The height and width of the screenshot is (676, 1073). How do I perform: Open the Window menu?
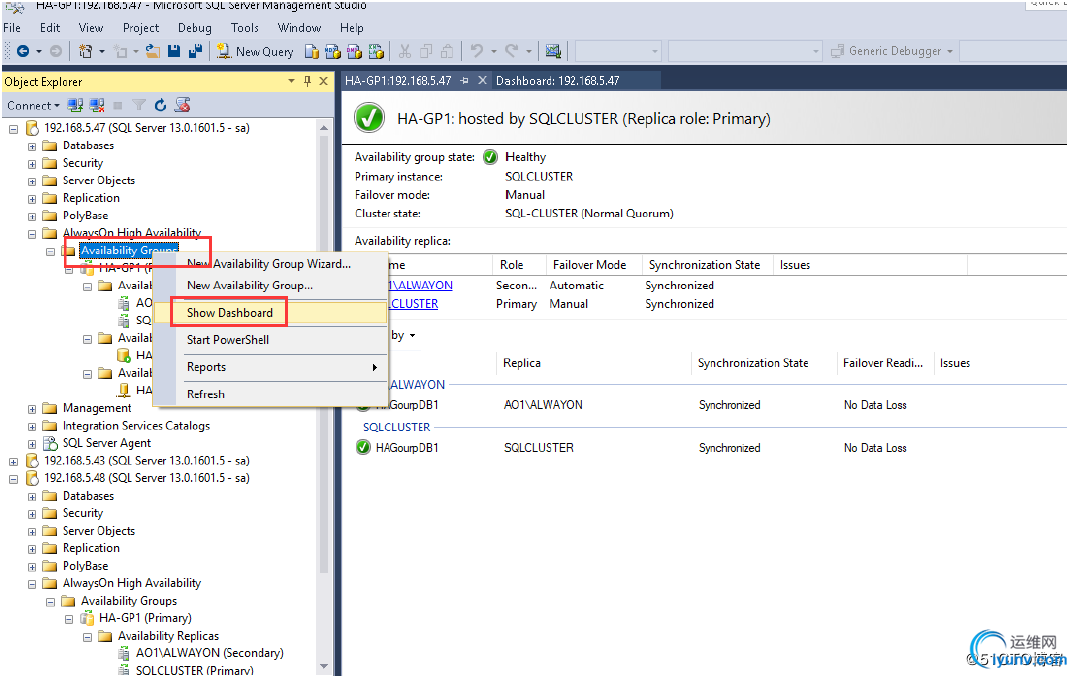300,28
